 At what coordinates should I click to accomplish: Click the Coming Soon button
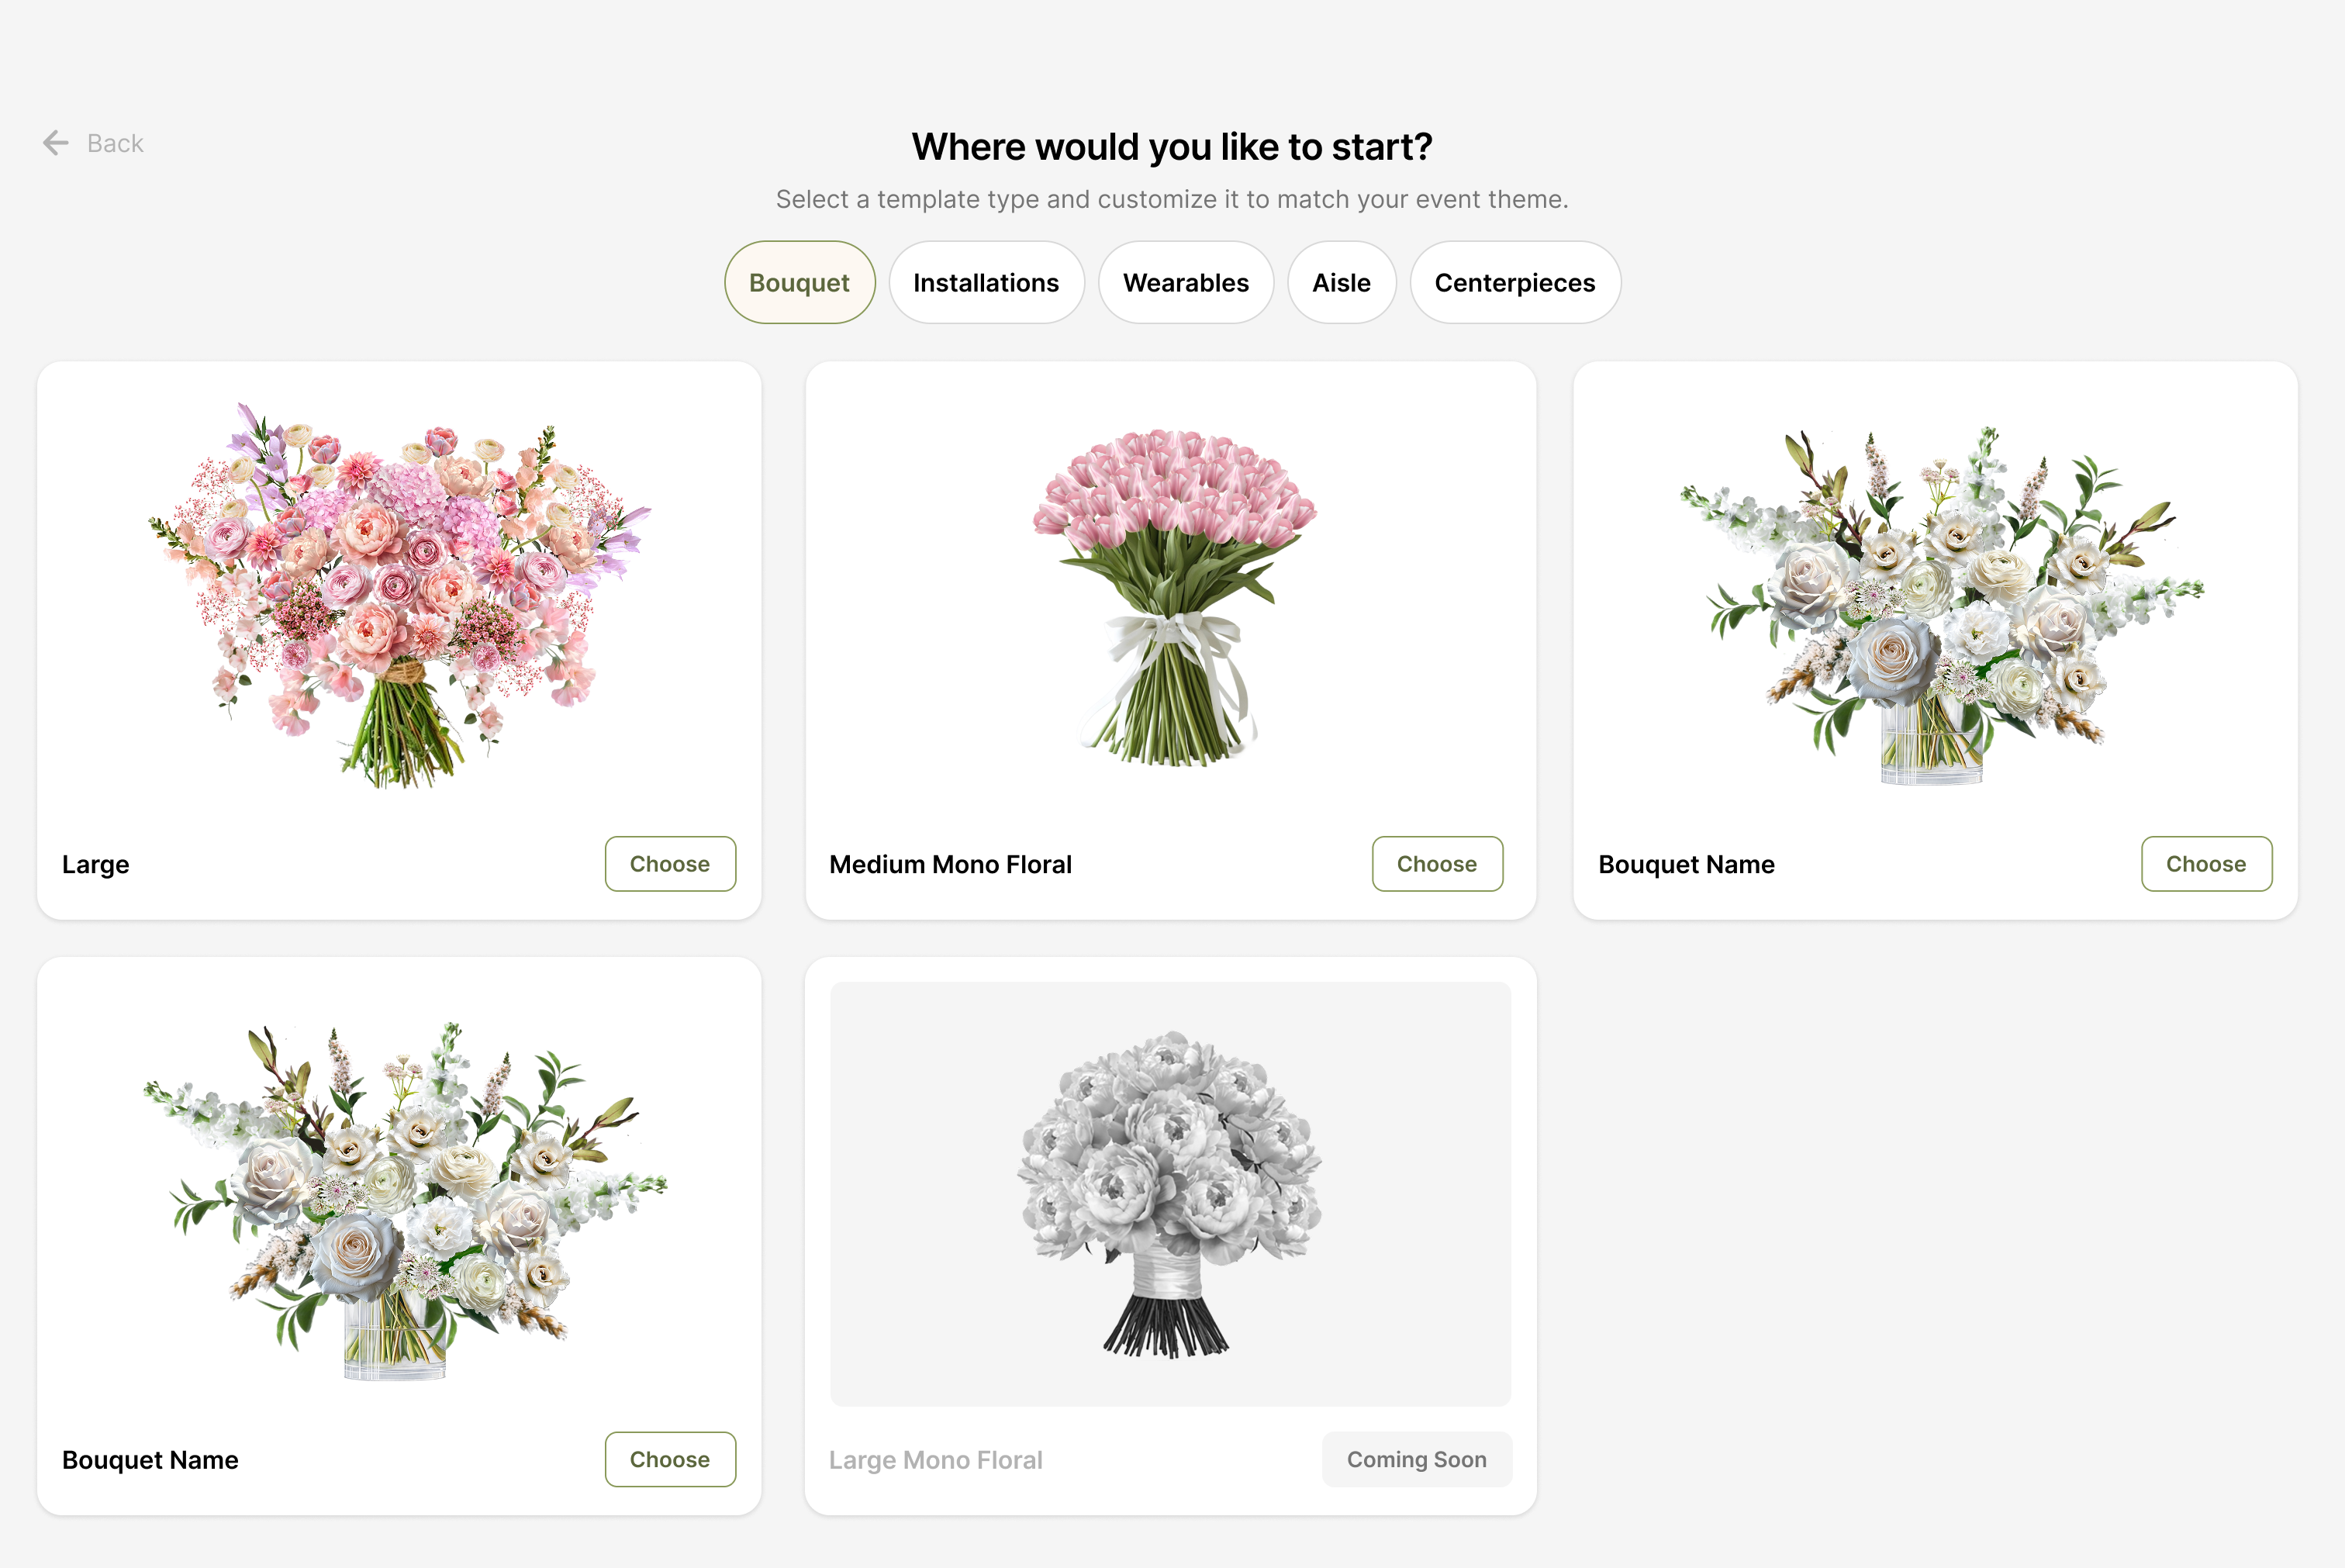(1417, 1459)
